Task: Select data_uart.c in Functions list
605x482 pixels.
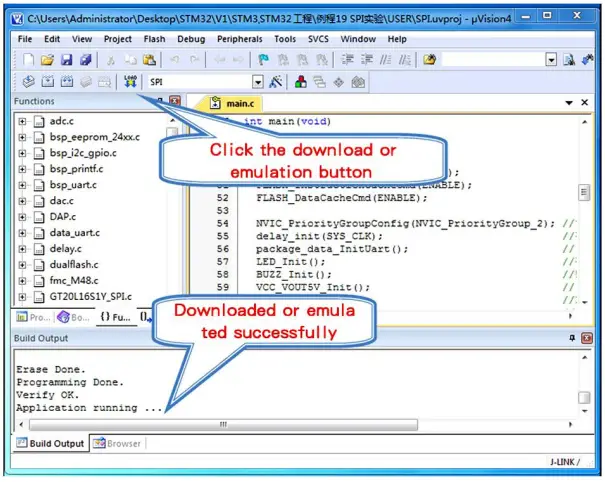Action: [x=74, y=233]
